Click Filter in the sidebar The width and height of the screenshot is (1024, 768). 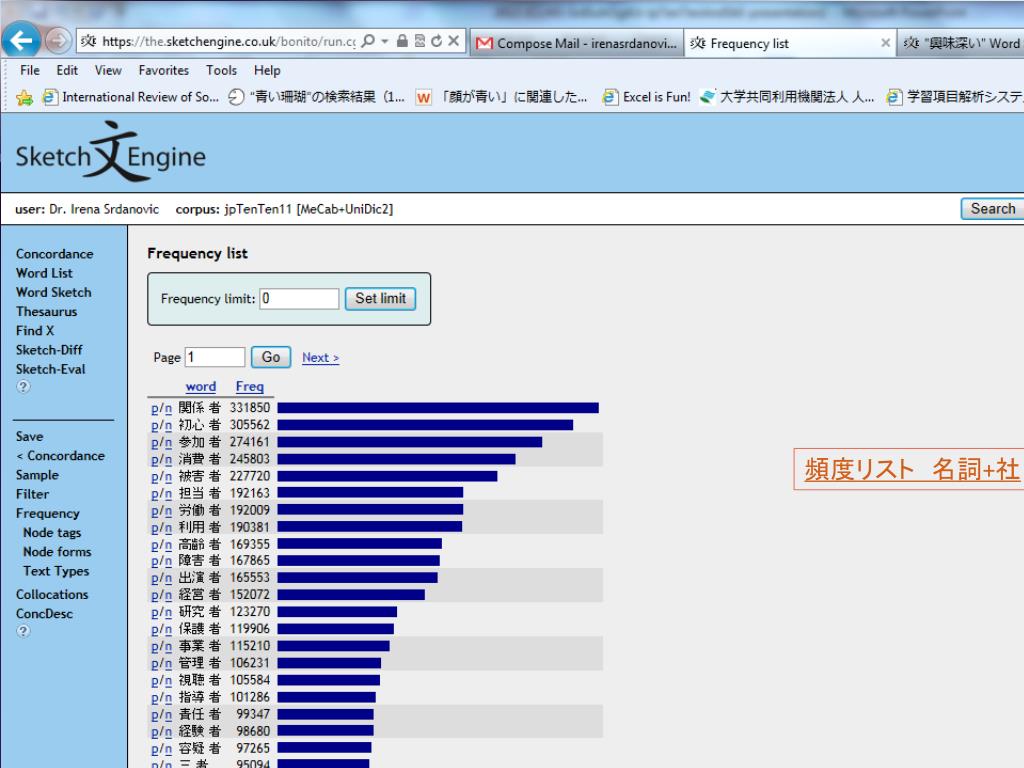coord(32,494)
